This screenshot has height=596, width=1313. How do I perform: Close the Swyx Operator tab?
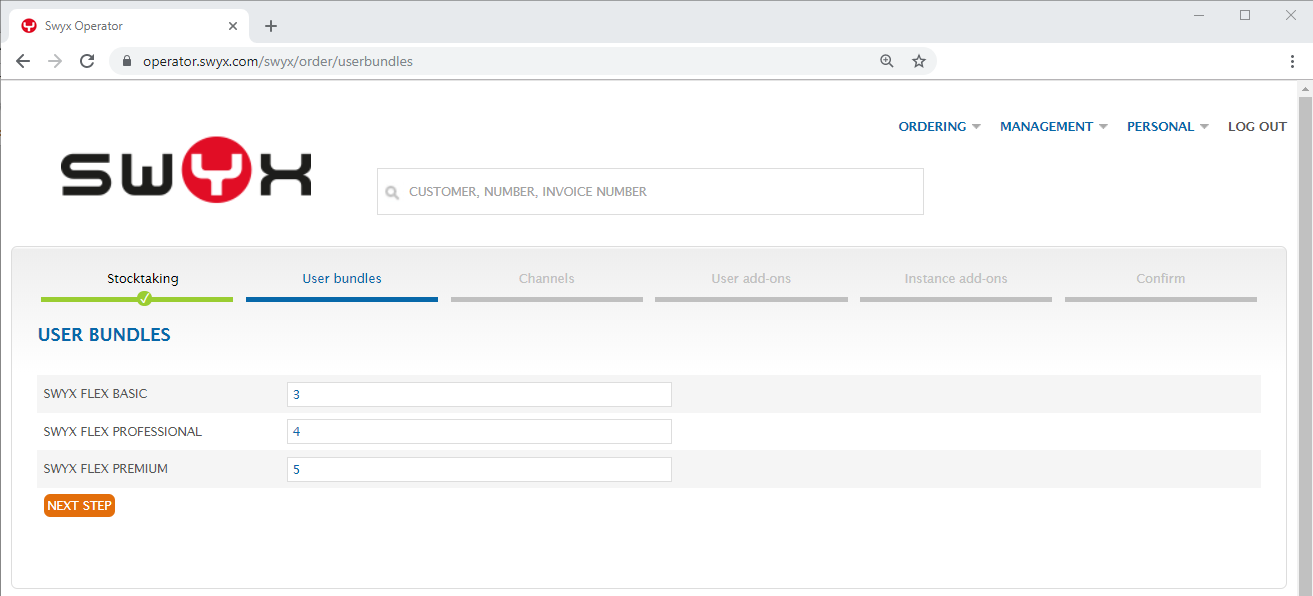[233, 26]
